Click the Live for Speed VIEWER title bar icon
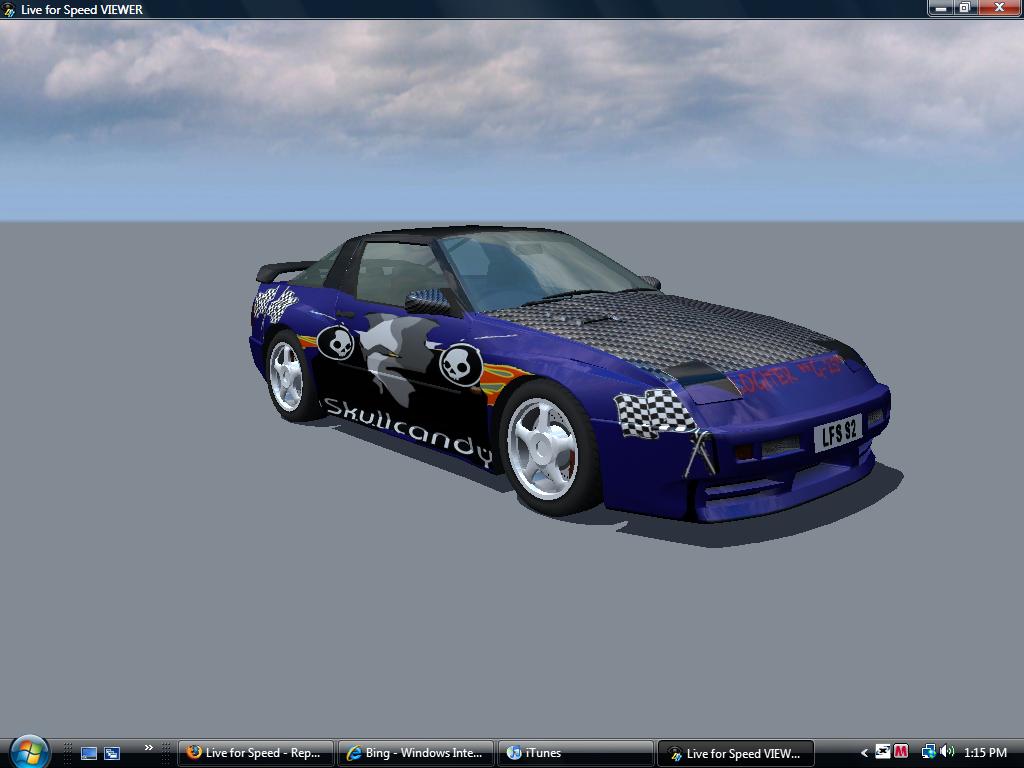Screen dimensions: 1024x768 [9, 10]
